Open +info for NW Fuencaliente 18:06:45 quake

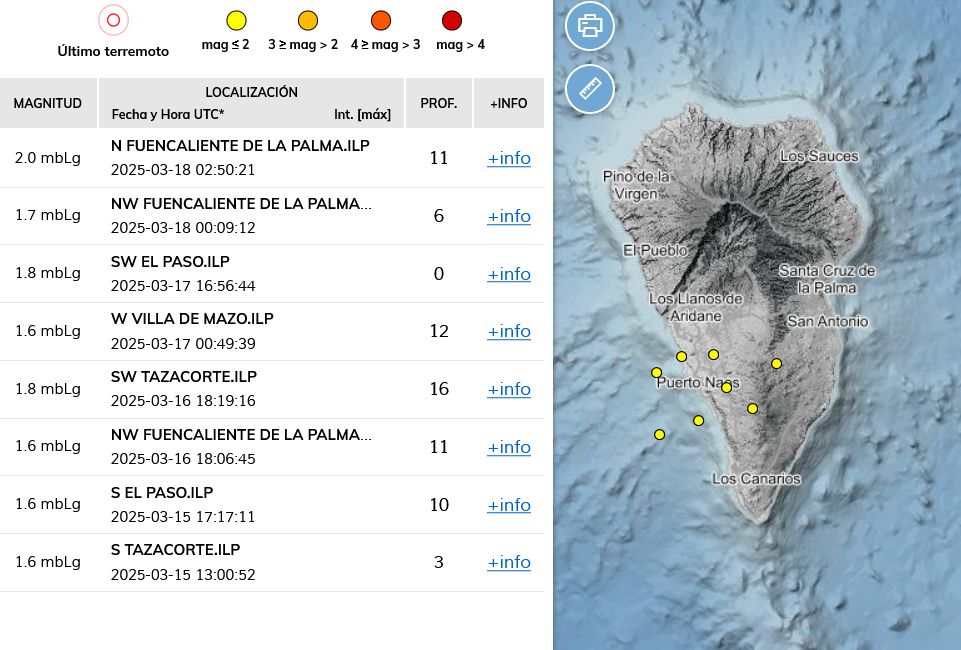509,447
